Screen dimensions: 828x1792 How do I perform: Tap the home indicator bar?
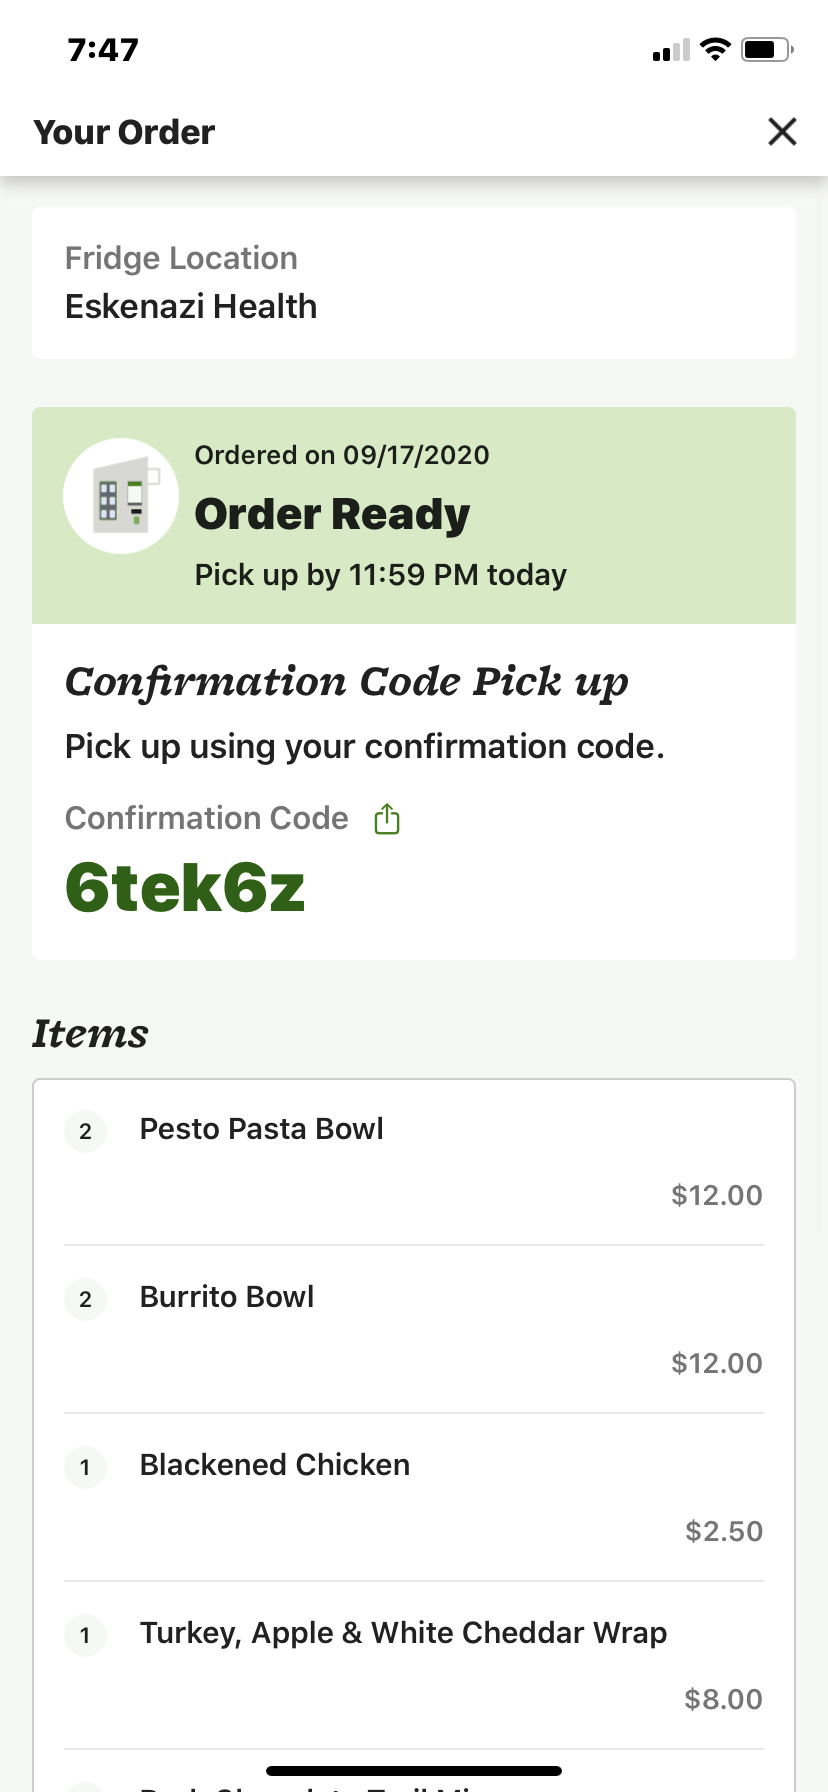coord(414,1771)
